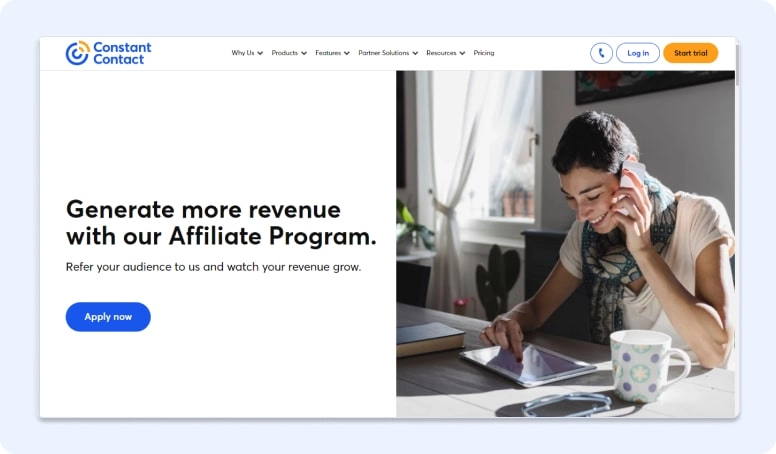Expand the Features dropdown
776x454 pixels.
pos(333,53)
